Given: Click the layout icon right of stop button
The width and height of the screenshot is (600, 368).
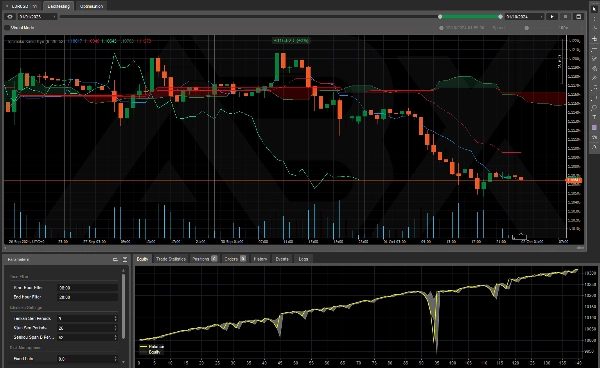Looking at the screenshot, I should coord(579,16).
